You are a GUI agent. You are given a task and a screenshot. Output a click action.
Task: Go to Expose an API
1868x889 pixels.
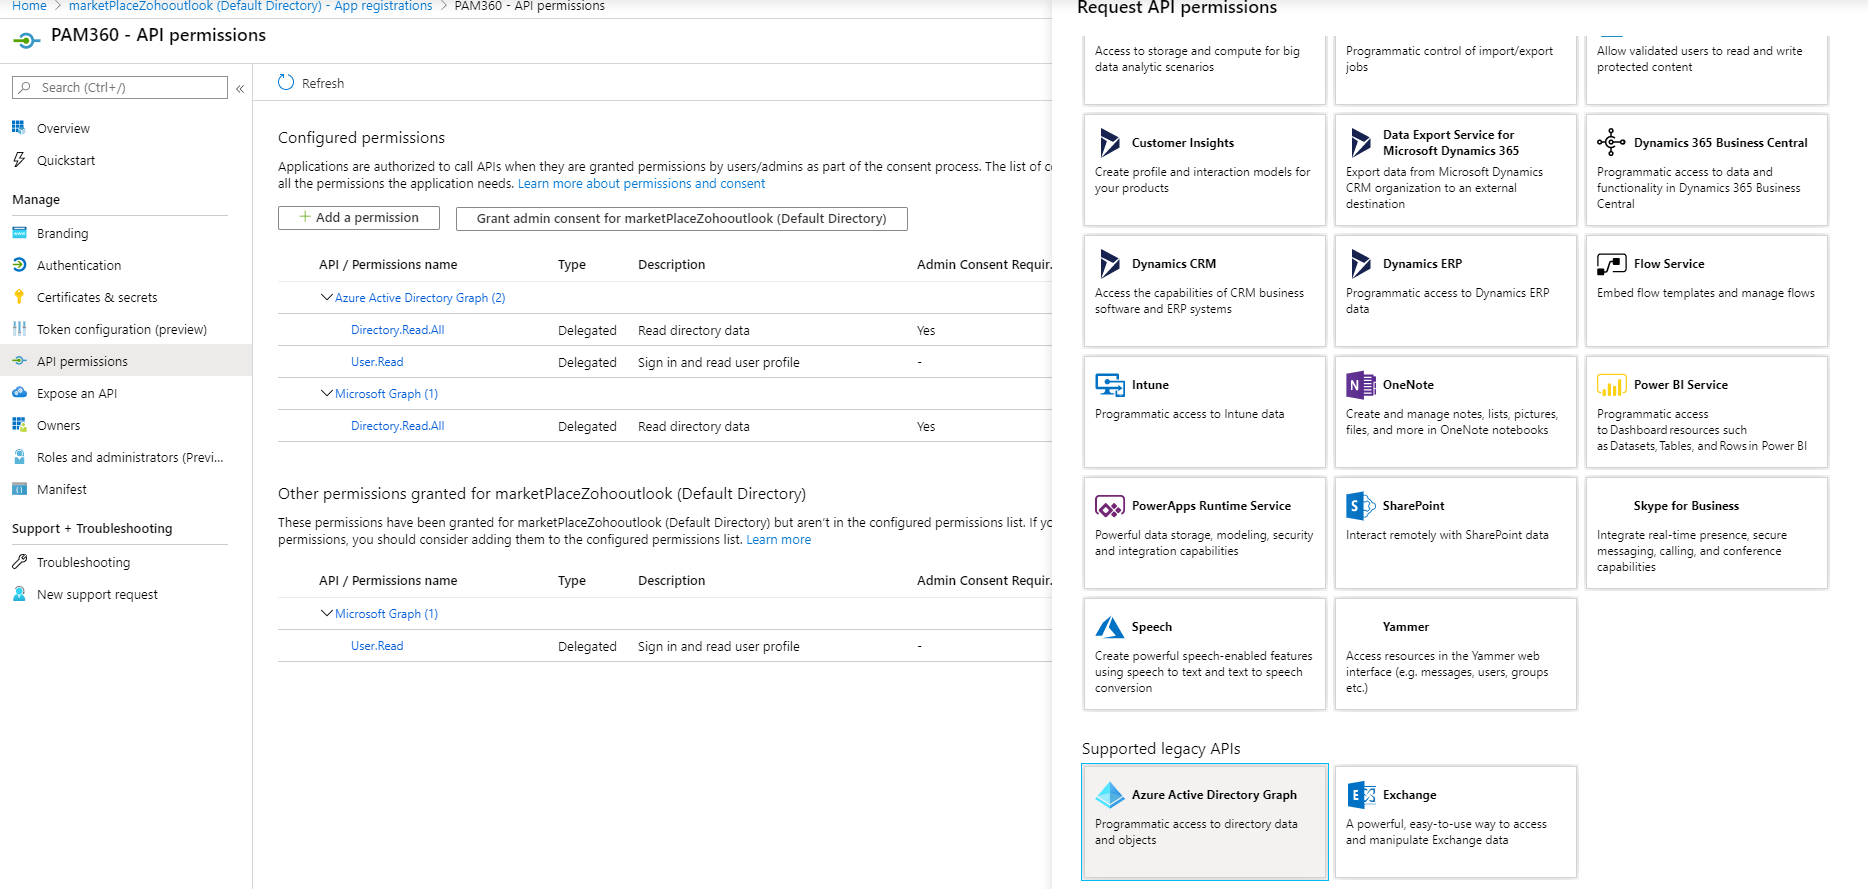(77, 393)
